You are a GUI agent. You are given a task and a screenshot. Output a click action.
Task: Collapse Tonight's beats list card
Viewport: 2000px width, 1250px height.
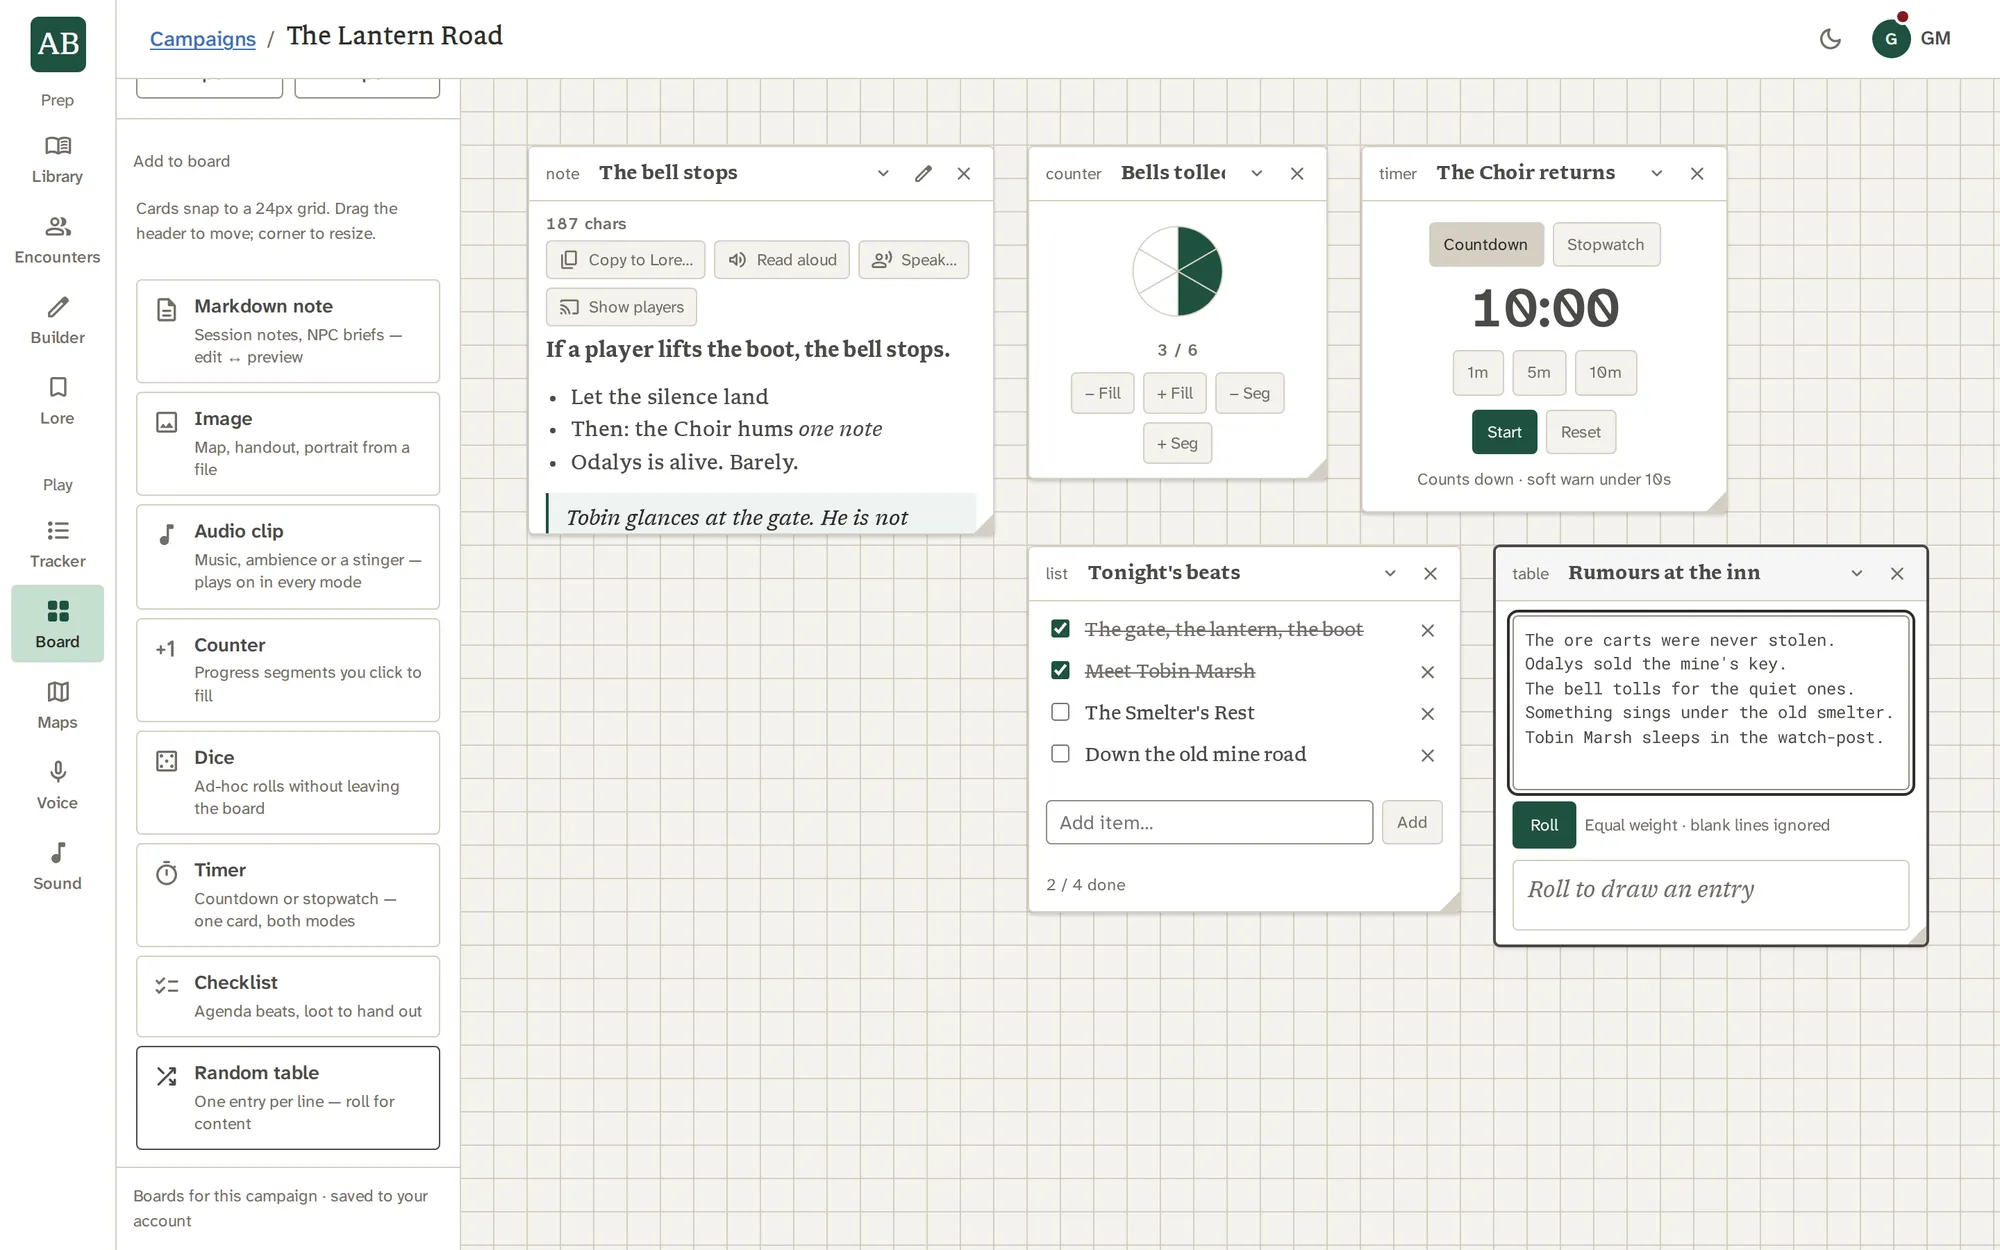point(1390,573)
